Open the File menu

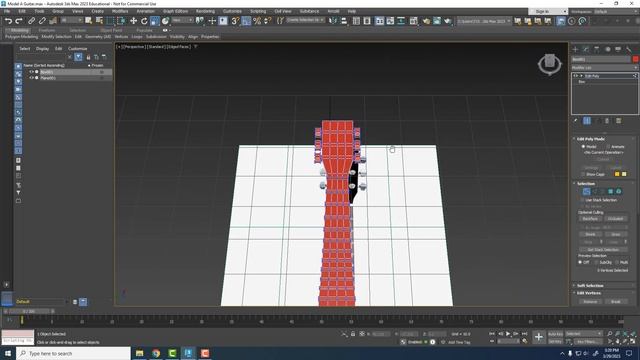coord(7,11)
